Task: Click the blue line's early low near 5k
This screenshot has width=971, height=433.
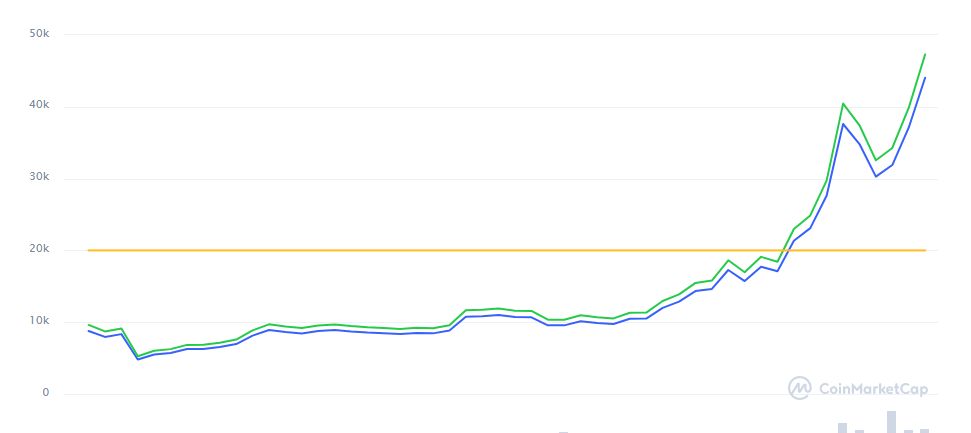Action: pos(138,359)
